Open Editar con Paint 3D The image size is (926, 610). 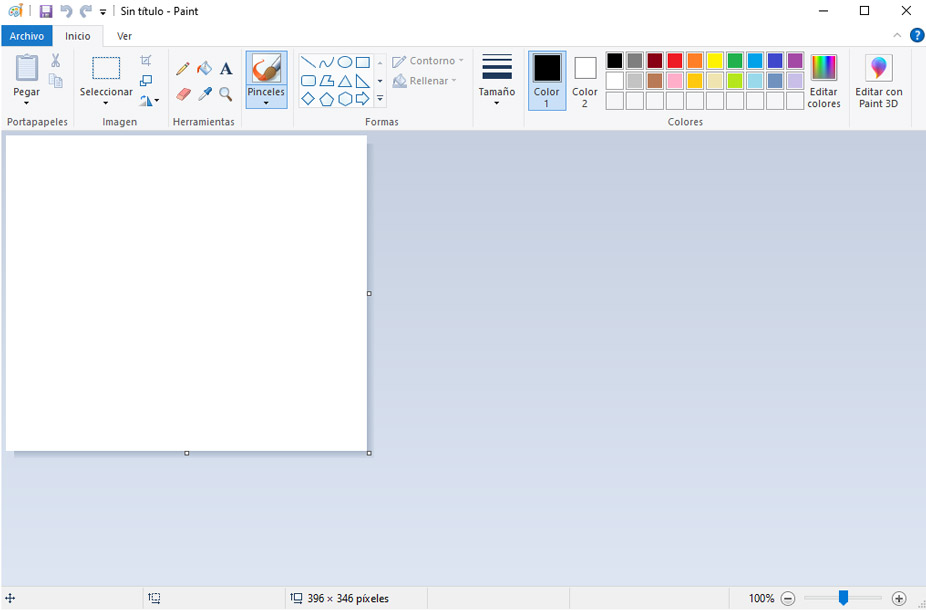tap(879, 81)
